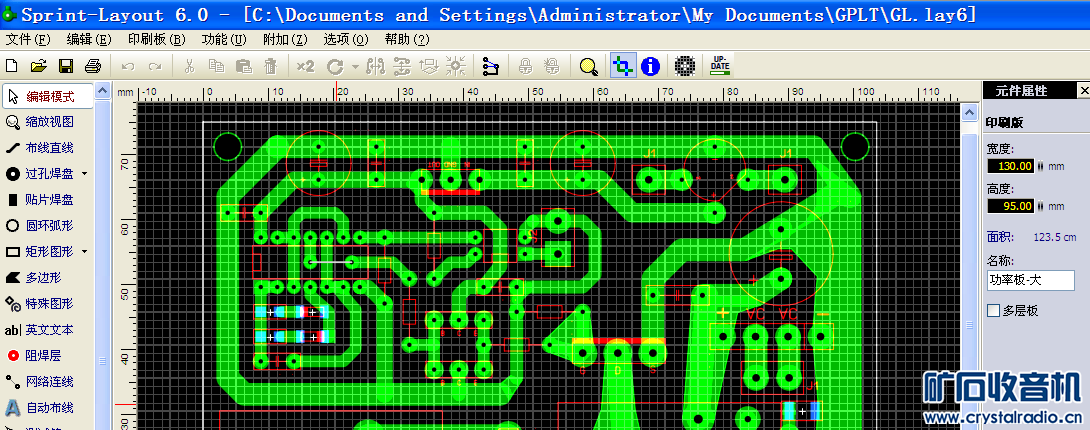The width and height of the screenshot is (1090, 430).
Task: Rotate the selection with the circular arrow icon
Action: (336, 67)
